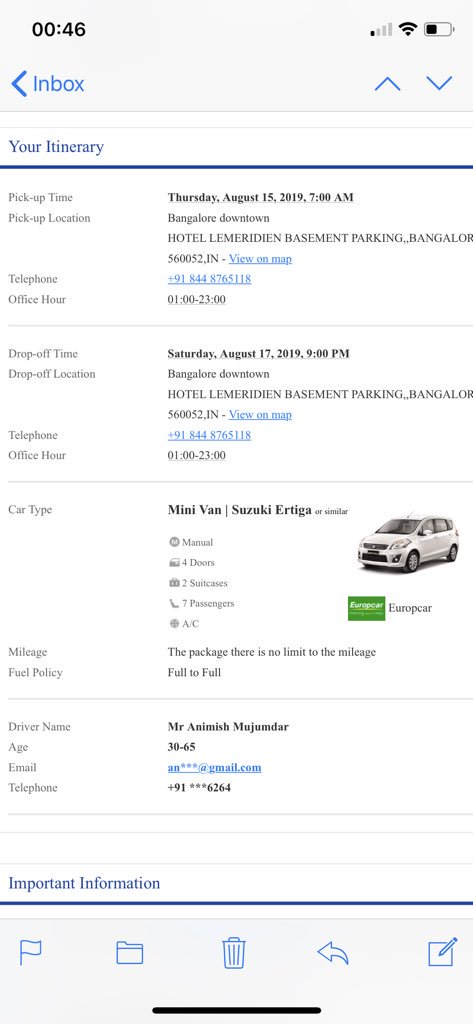Tap the 00:46 status bar clock
473x1024 pixels.
(x=59, y=29)
